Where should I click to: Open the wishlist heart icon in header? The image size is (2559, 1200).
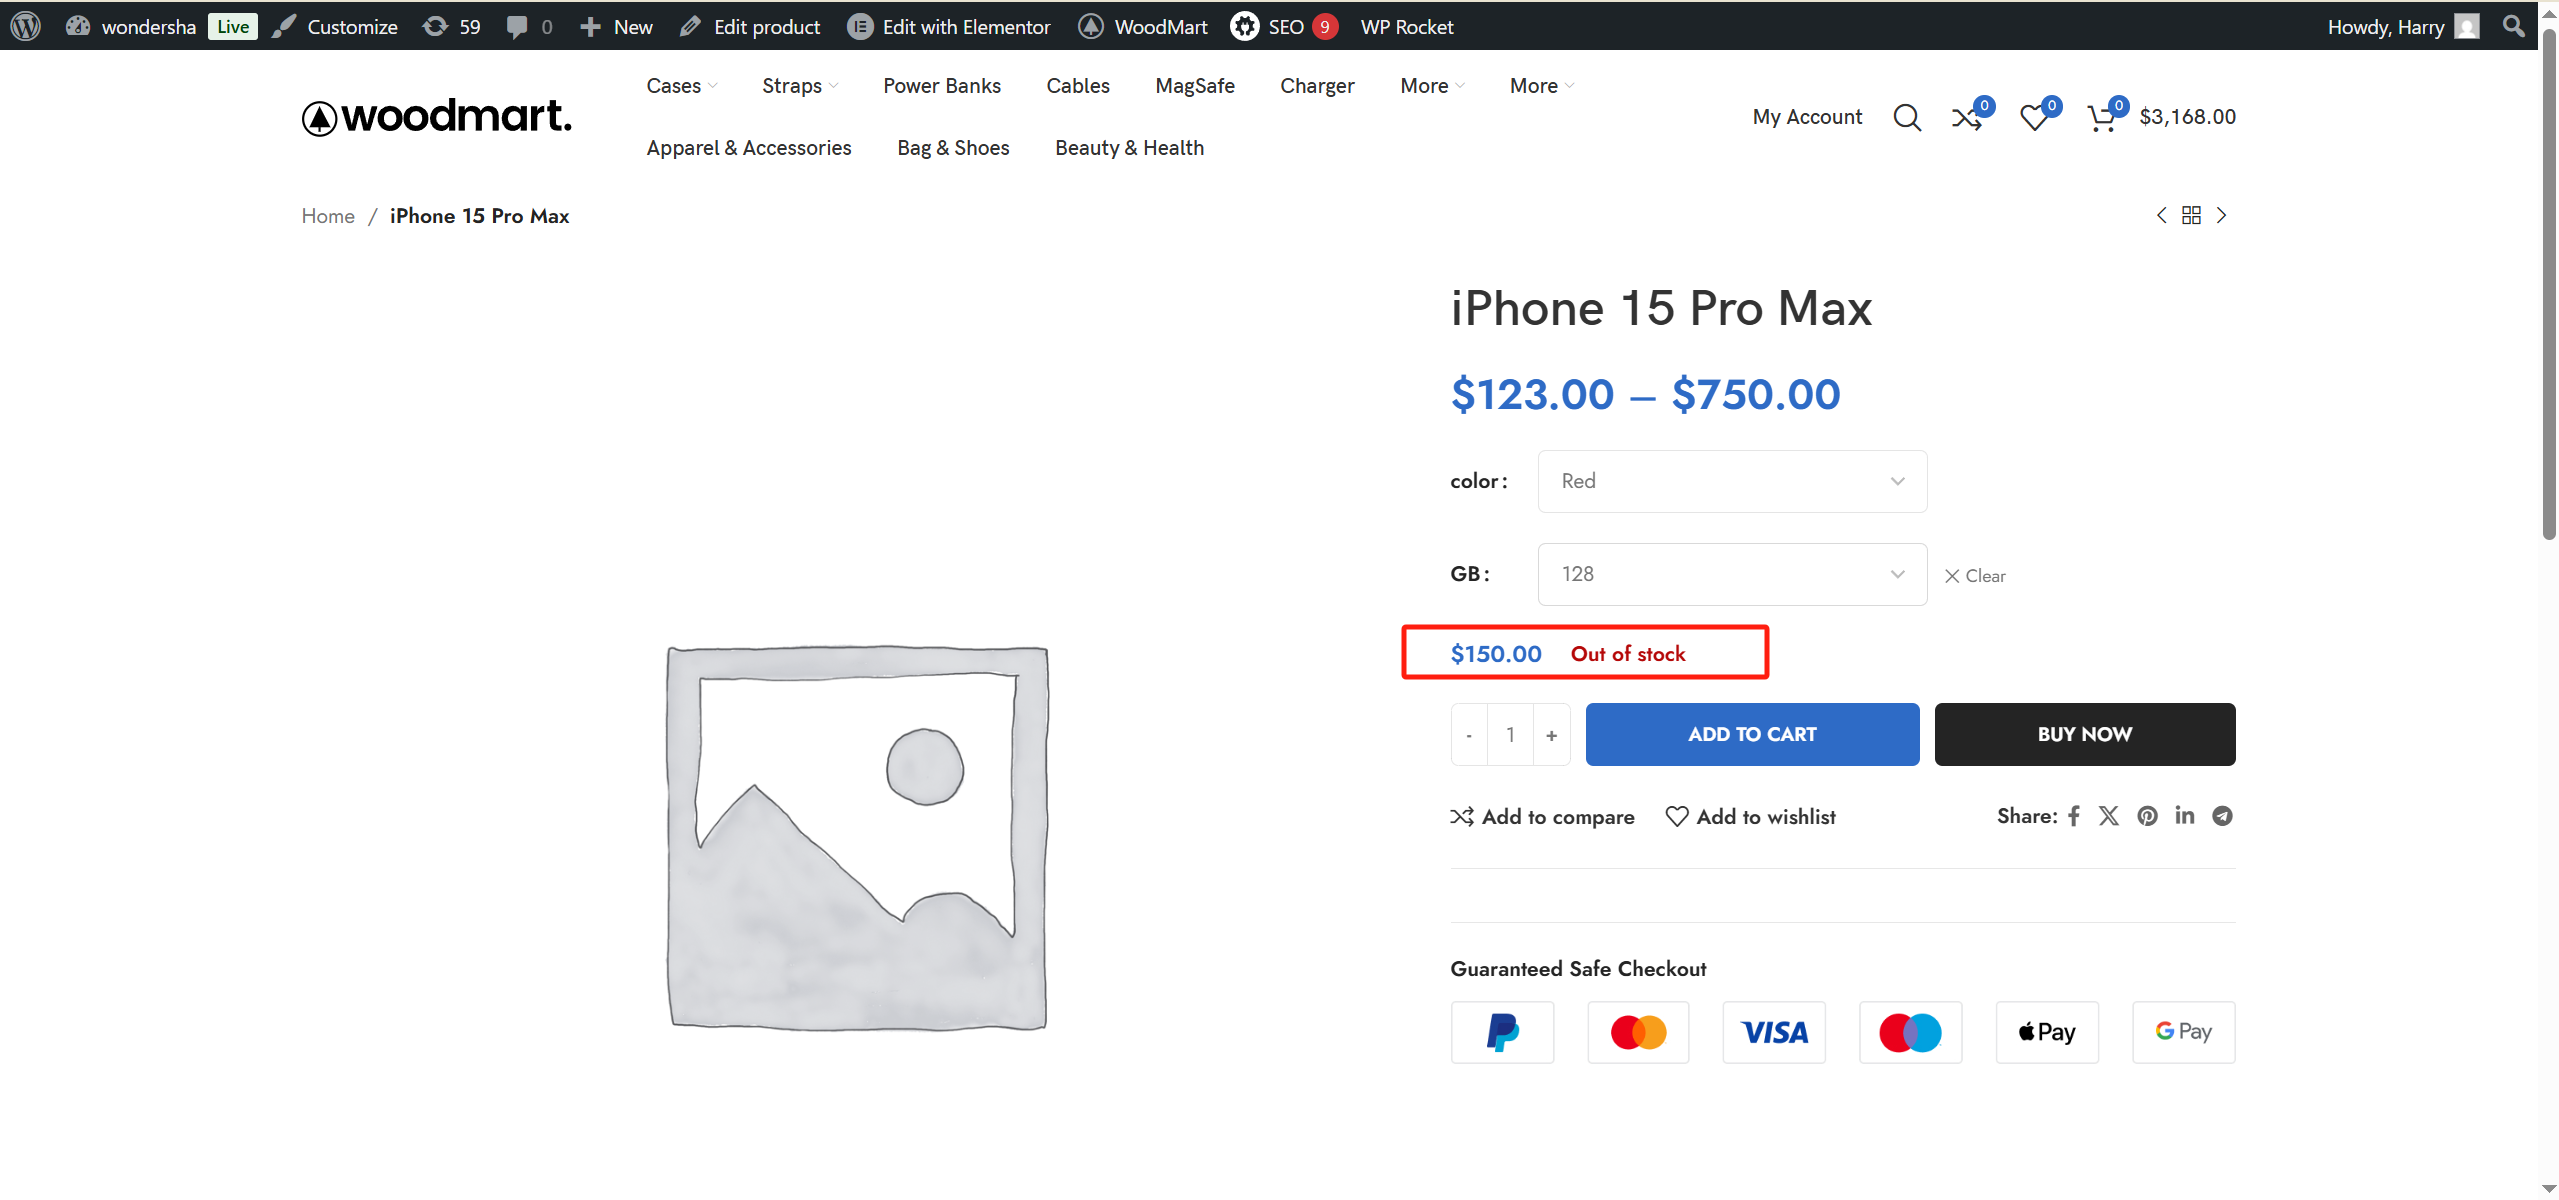click(2033, 118)
